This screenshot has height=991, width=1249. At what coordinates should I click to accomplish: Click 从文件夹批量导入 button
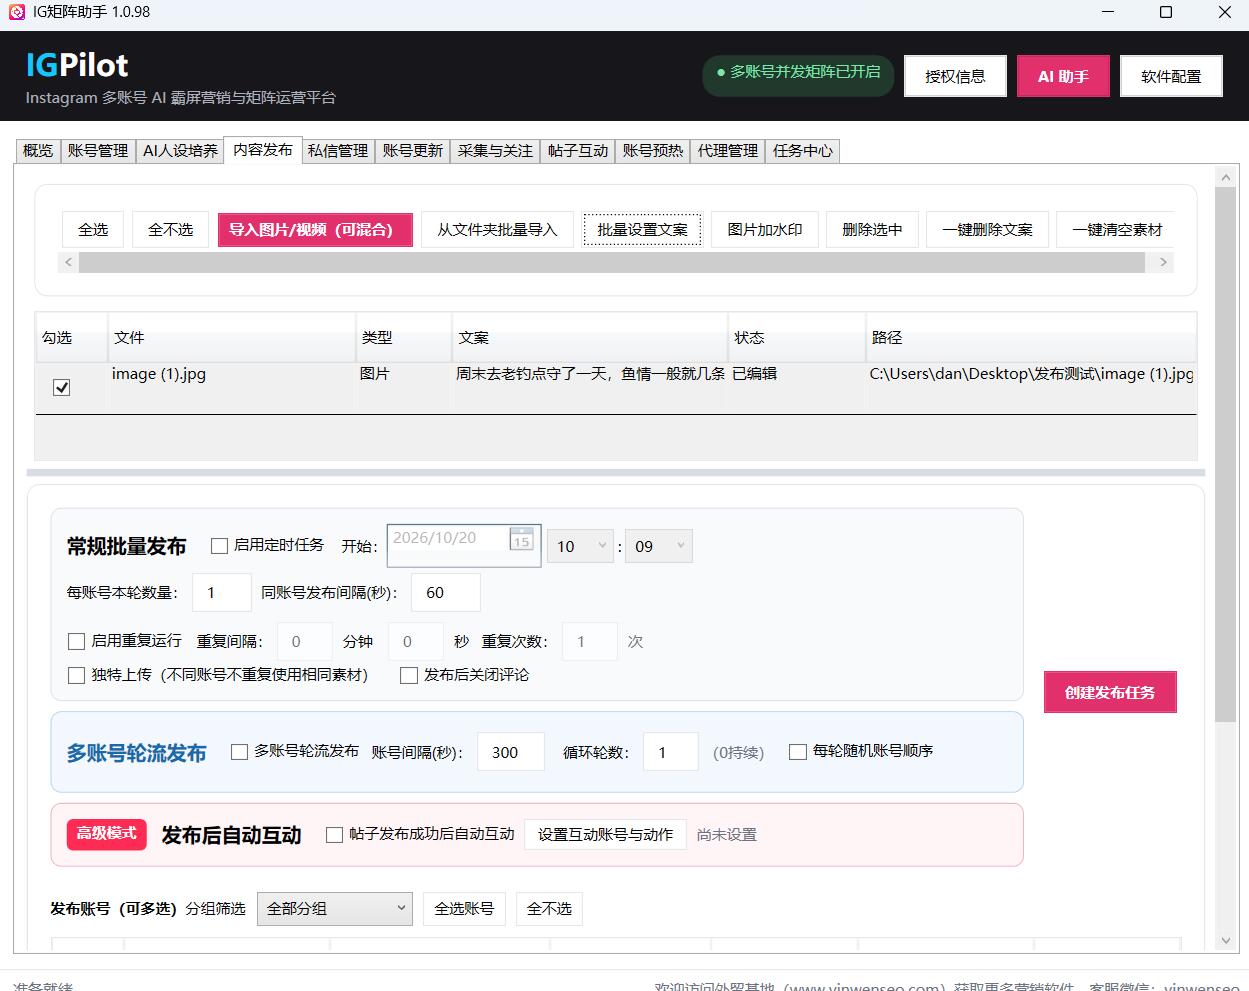click(x=497, y=229)
